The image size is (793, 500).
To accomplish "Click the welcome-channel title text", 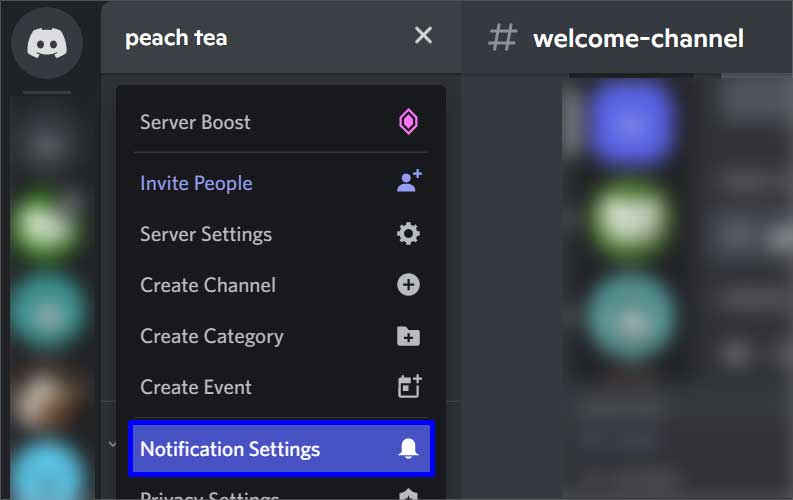I will (638, 38).
